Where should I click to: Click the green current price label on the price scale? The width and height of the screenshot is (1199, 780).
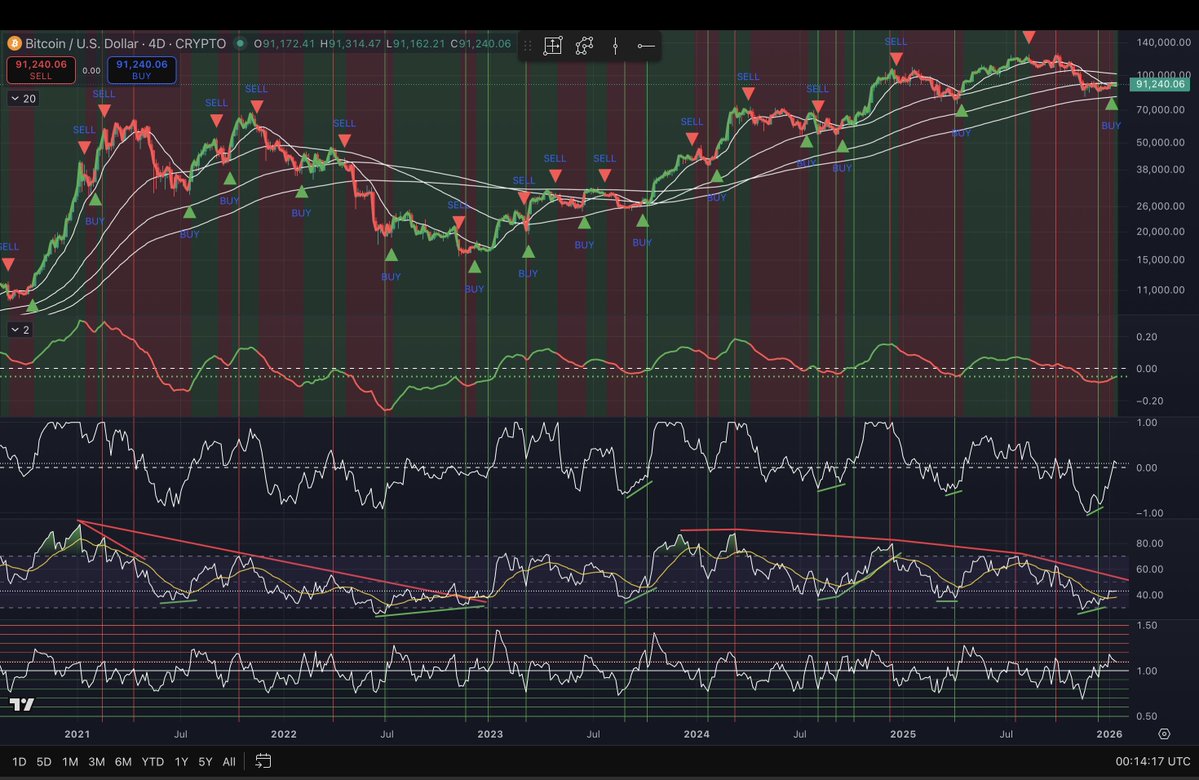(1159, 84)
